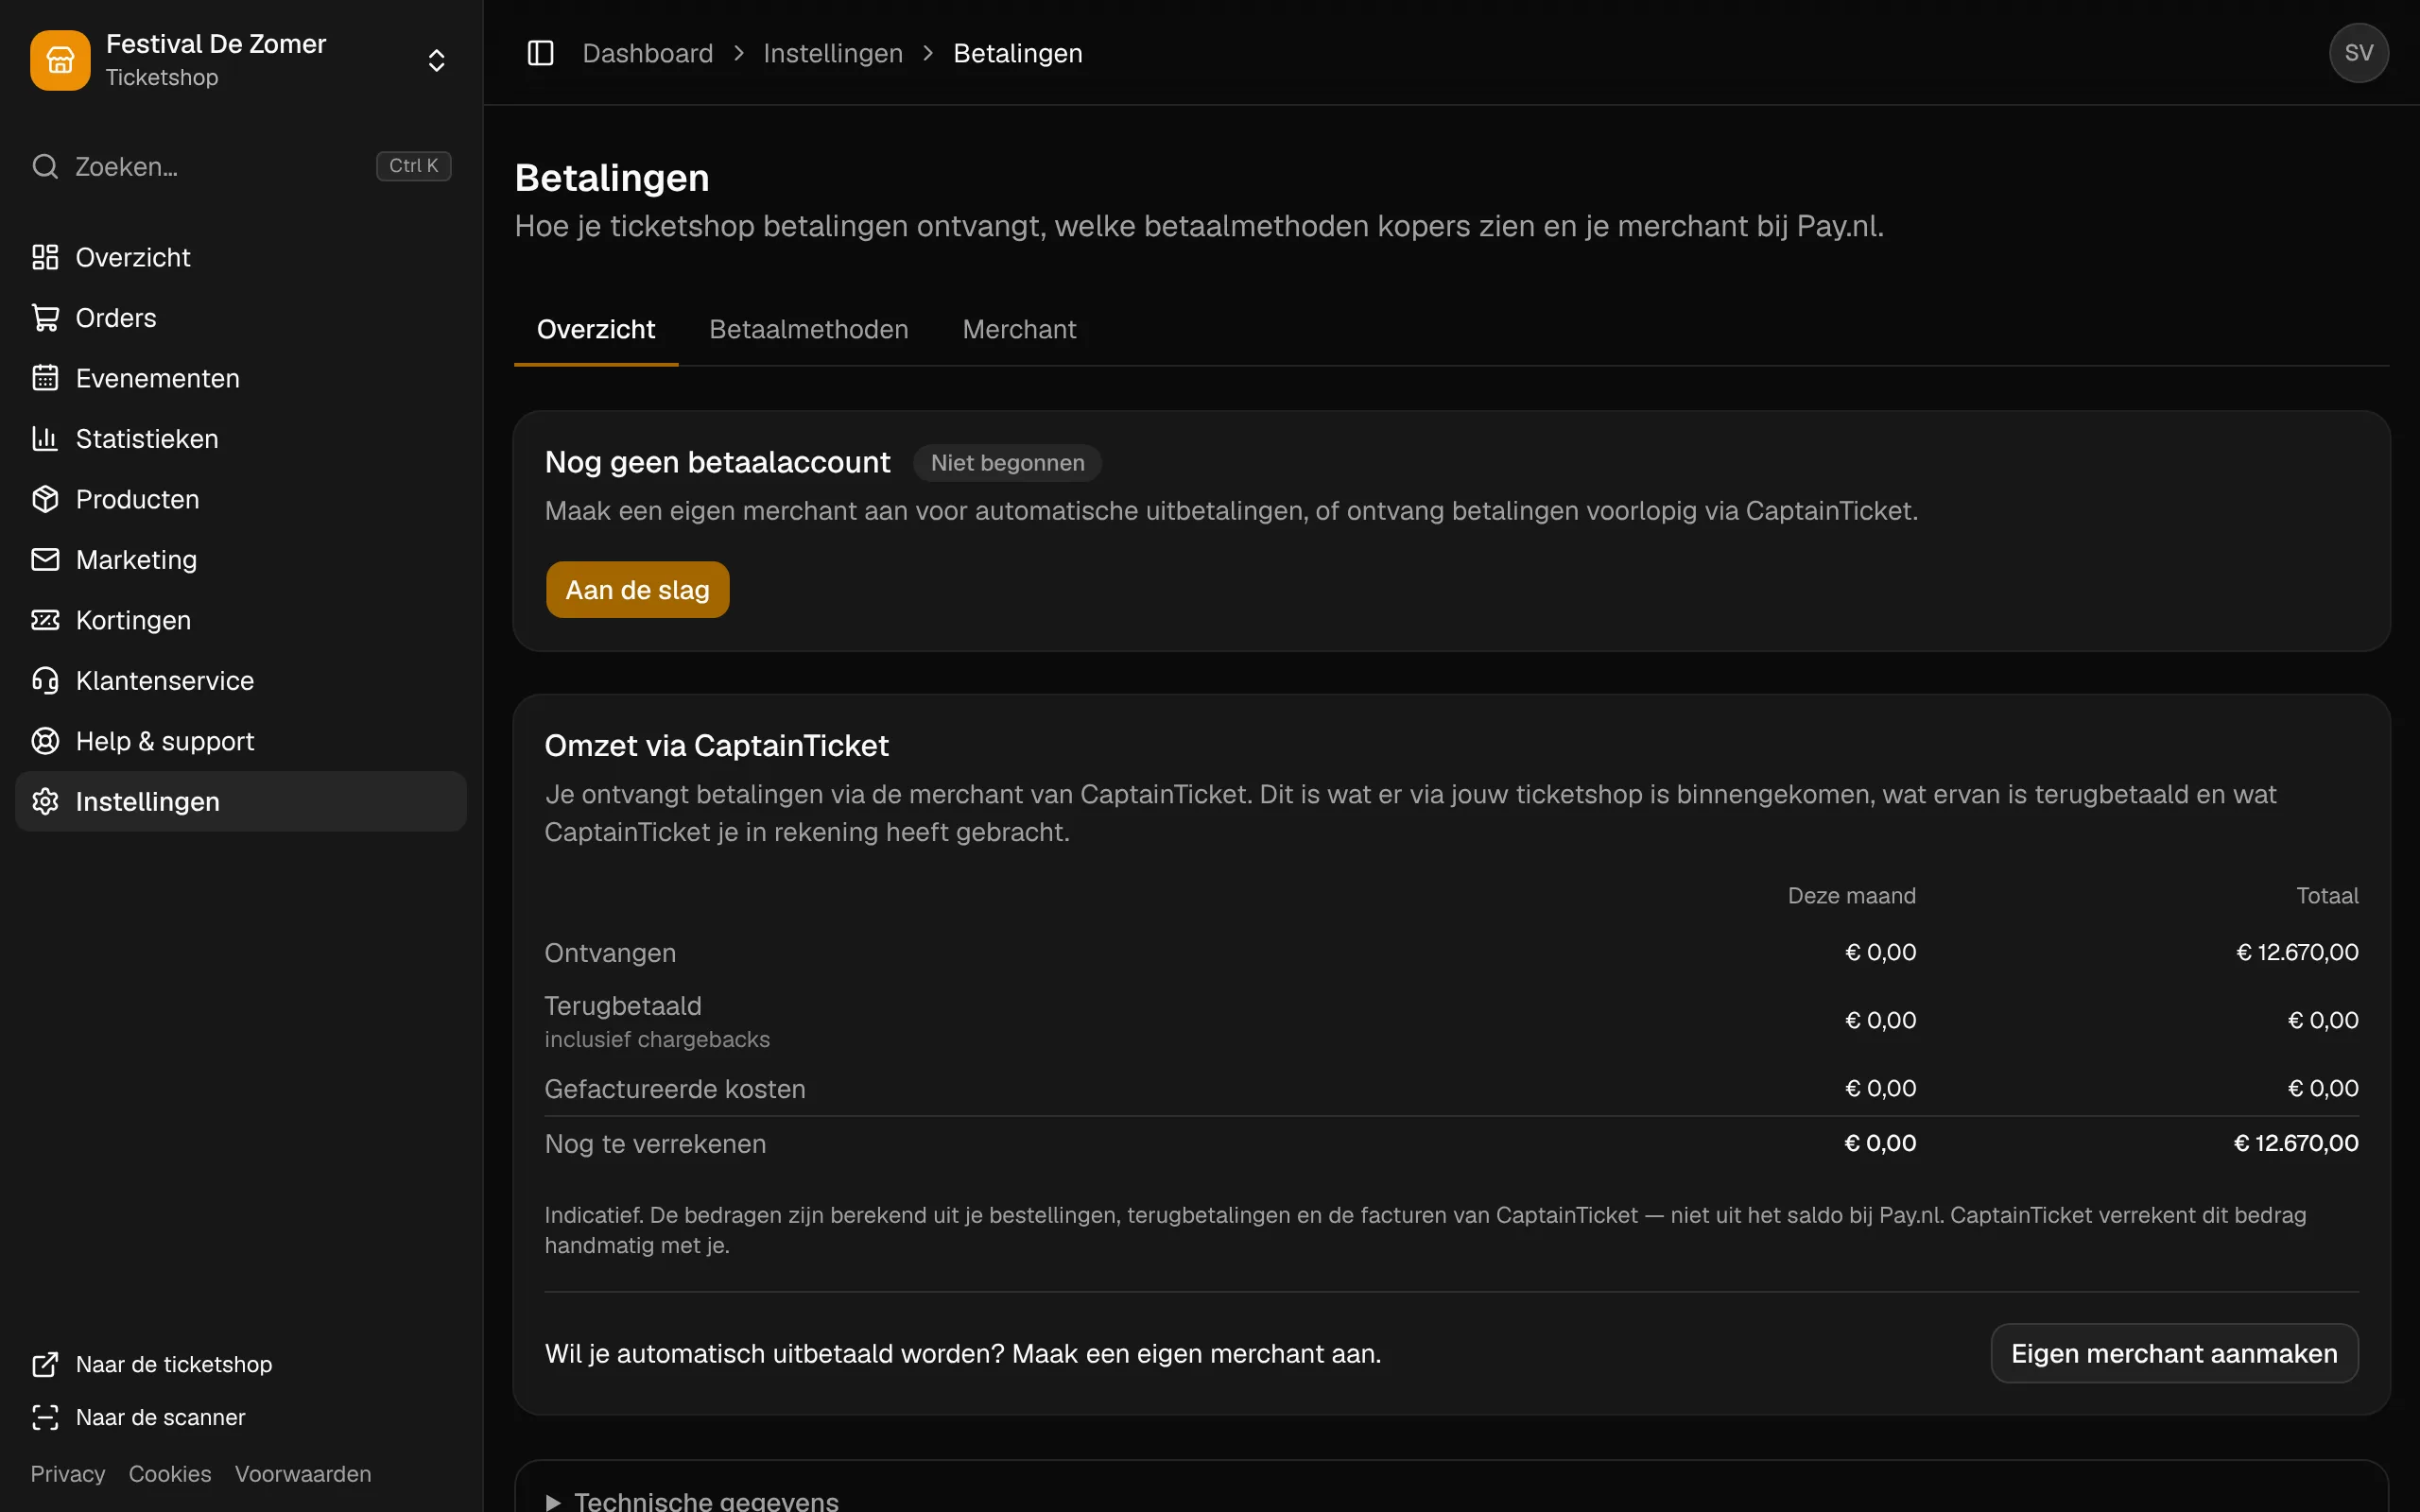Open the Privacy footer link

[68, 1475]
